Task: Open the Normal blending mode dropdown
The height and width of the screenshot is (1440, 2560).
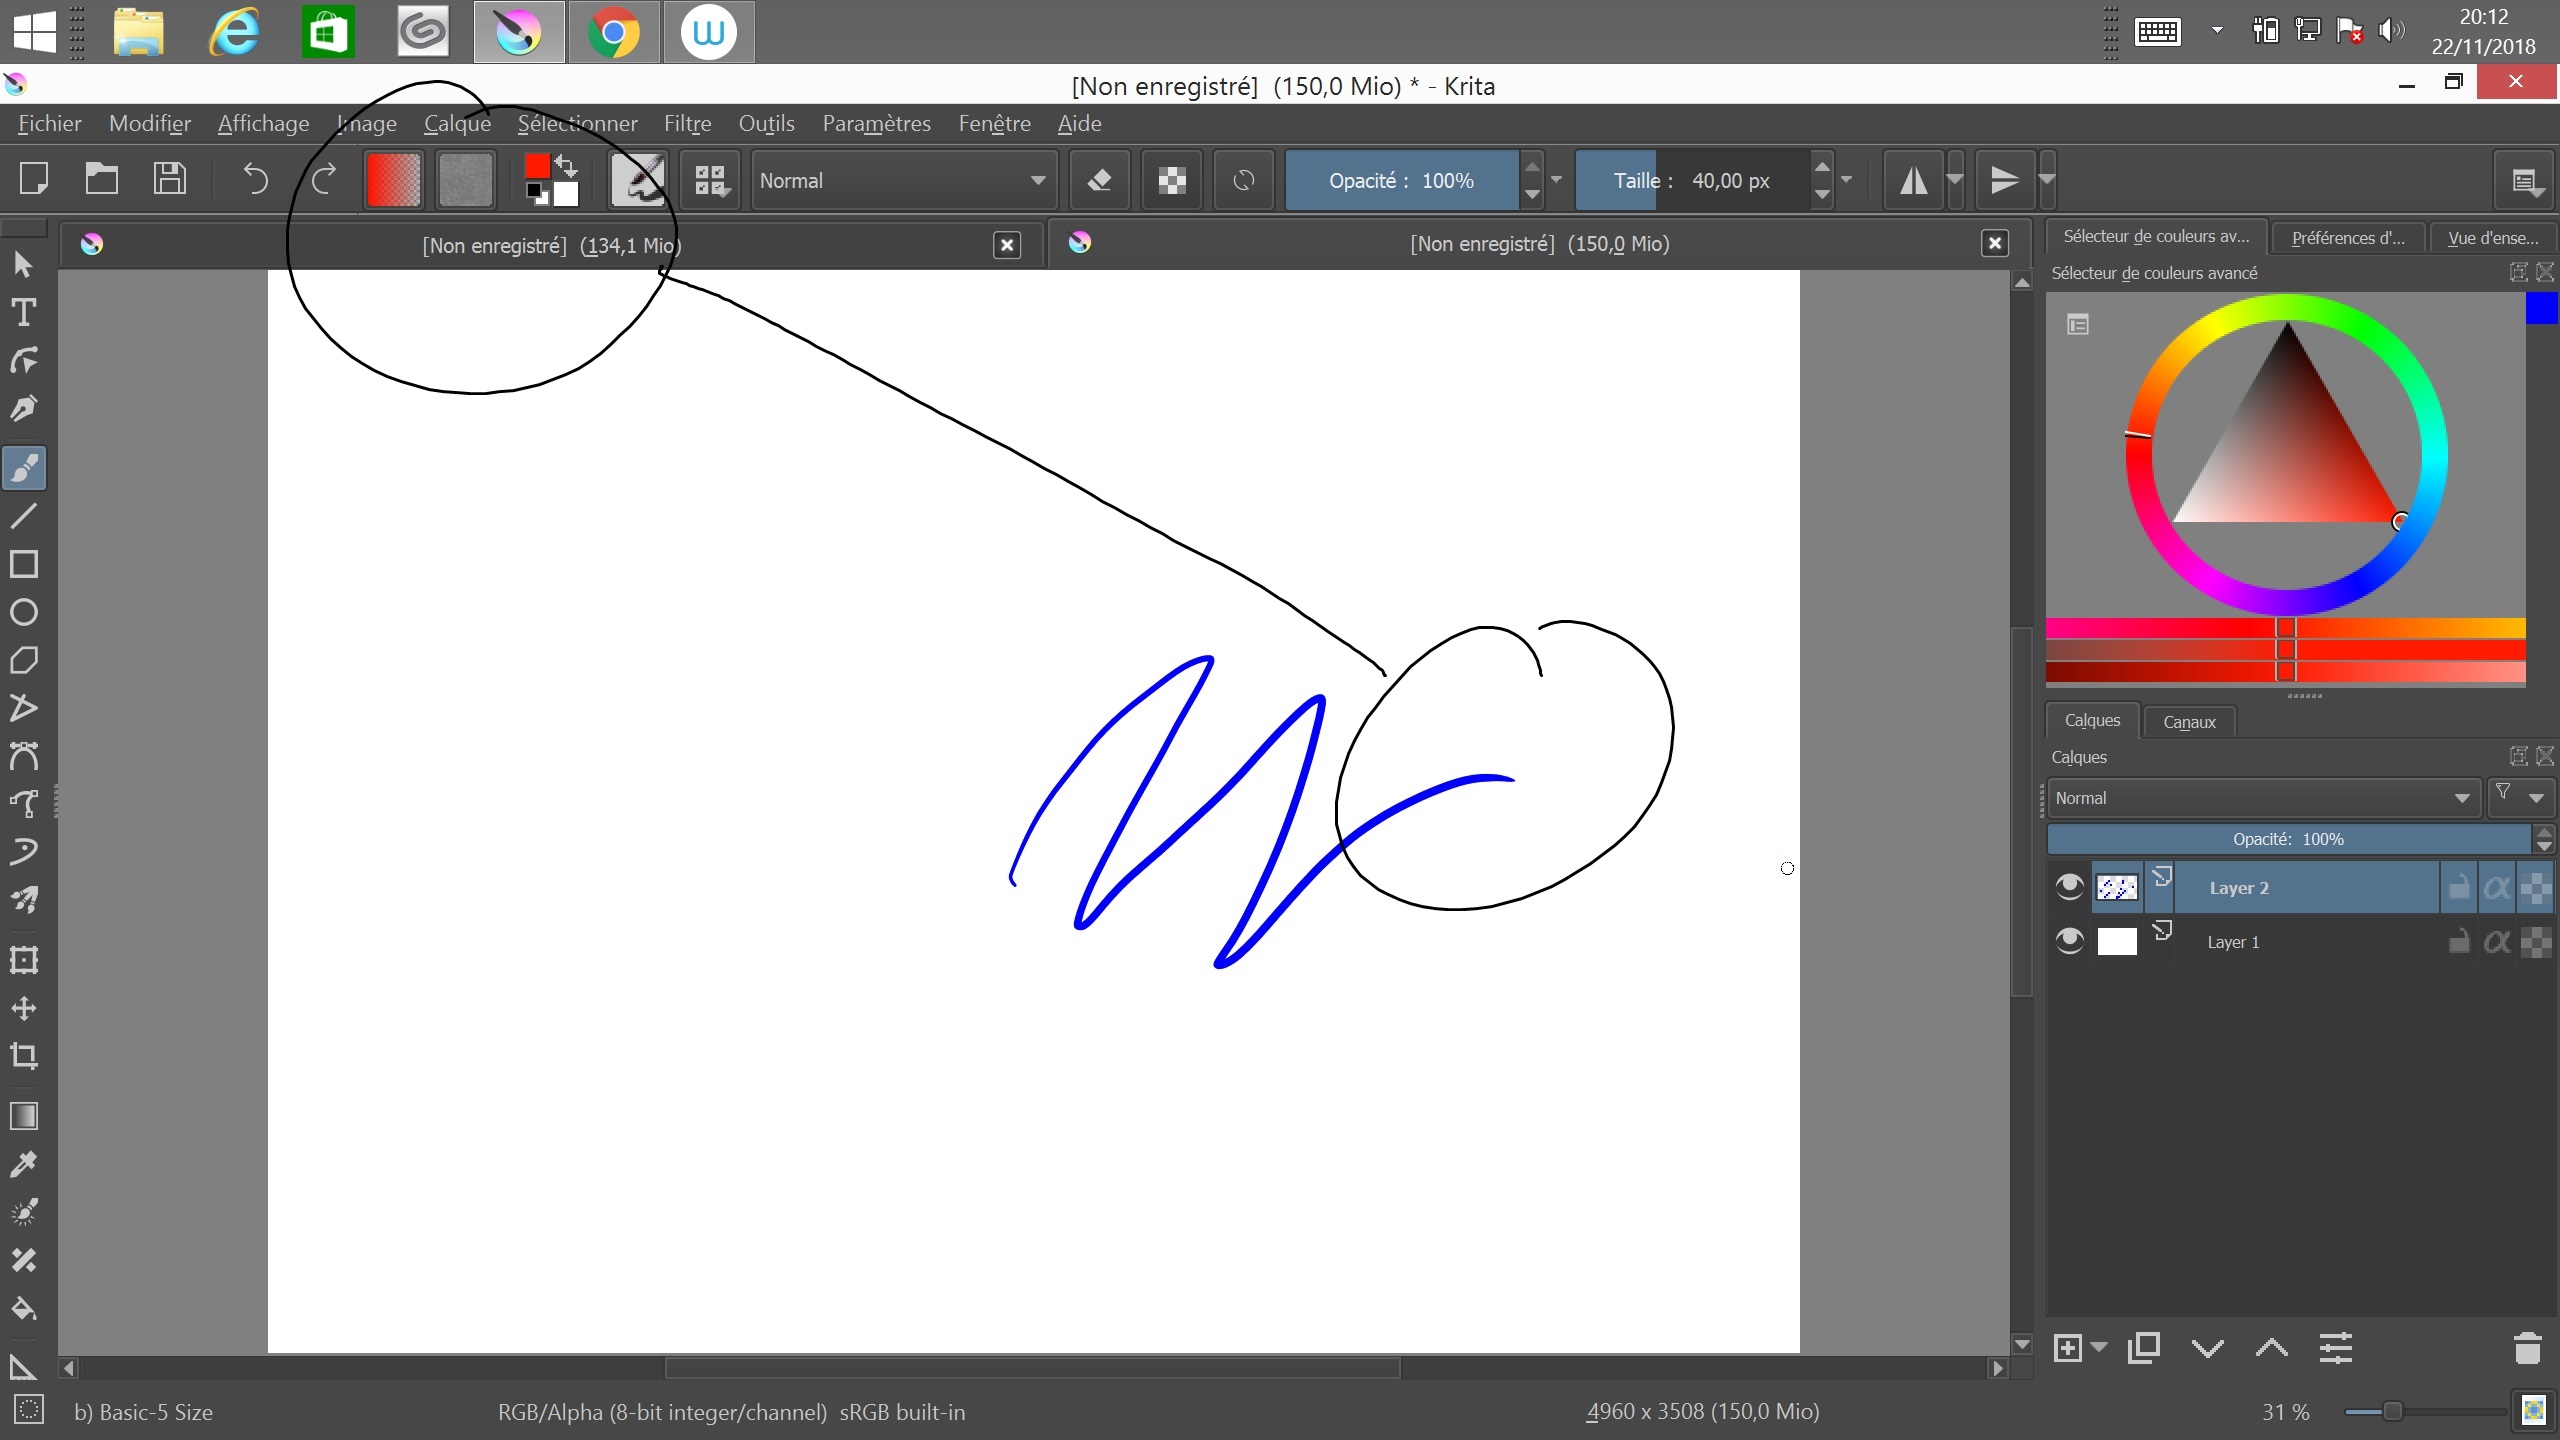Action: click(x=902, y=180)
